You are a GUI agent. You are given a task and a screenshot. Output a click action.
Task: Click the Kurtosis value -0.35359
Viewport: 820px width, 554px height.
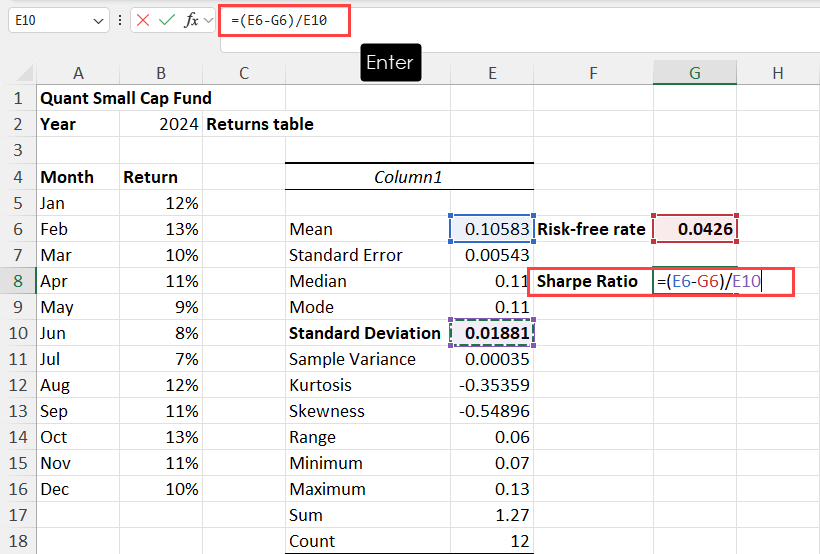click(492, 385)
